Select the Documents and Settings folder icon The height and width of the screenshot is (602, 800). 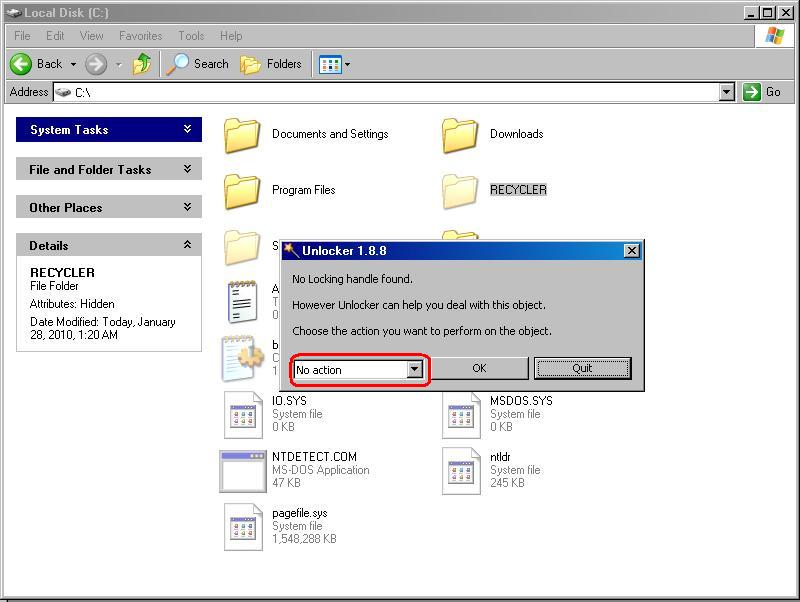241,135
